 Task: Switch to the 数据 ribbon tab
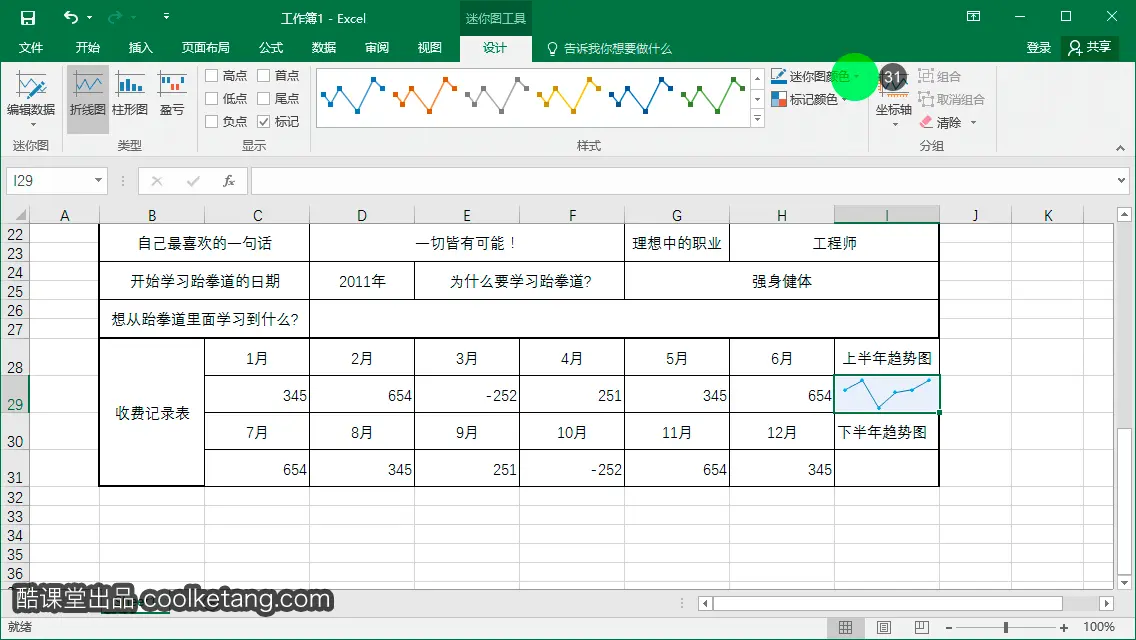point(324,48)
